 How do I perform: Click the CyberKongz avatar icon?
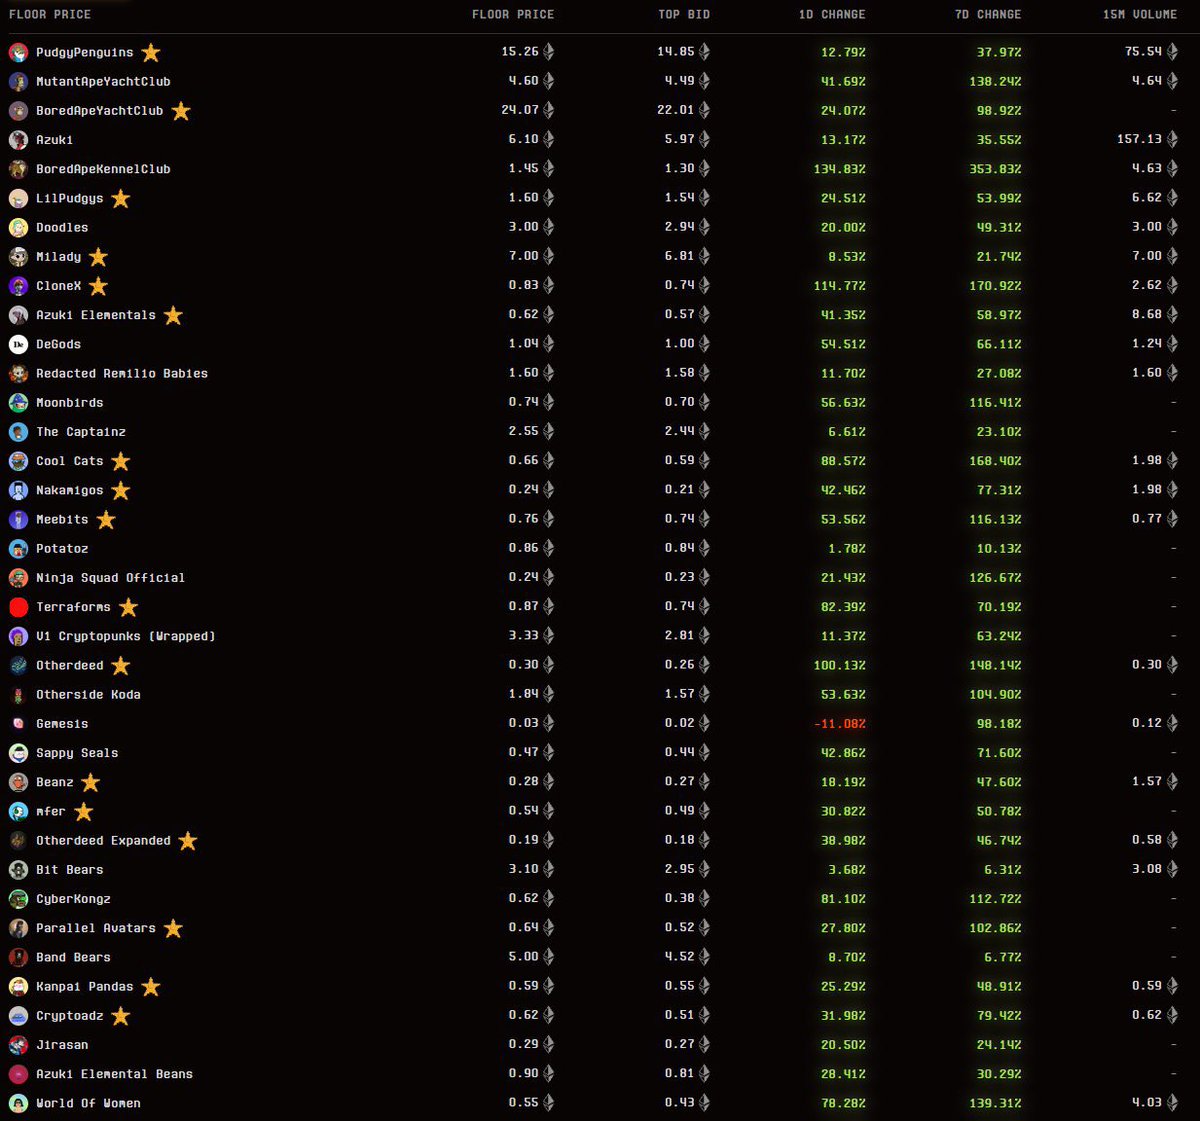(18, 899)
